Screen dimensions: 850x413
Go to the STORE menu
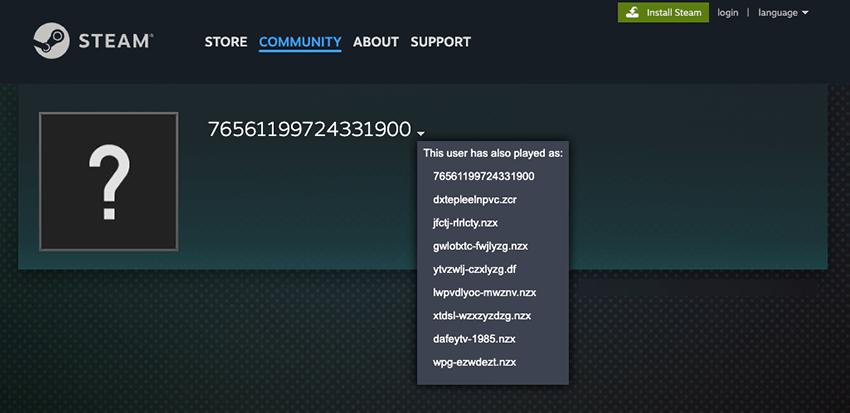click(x=226, y=42)
